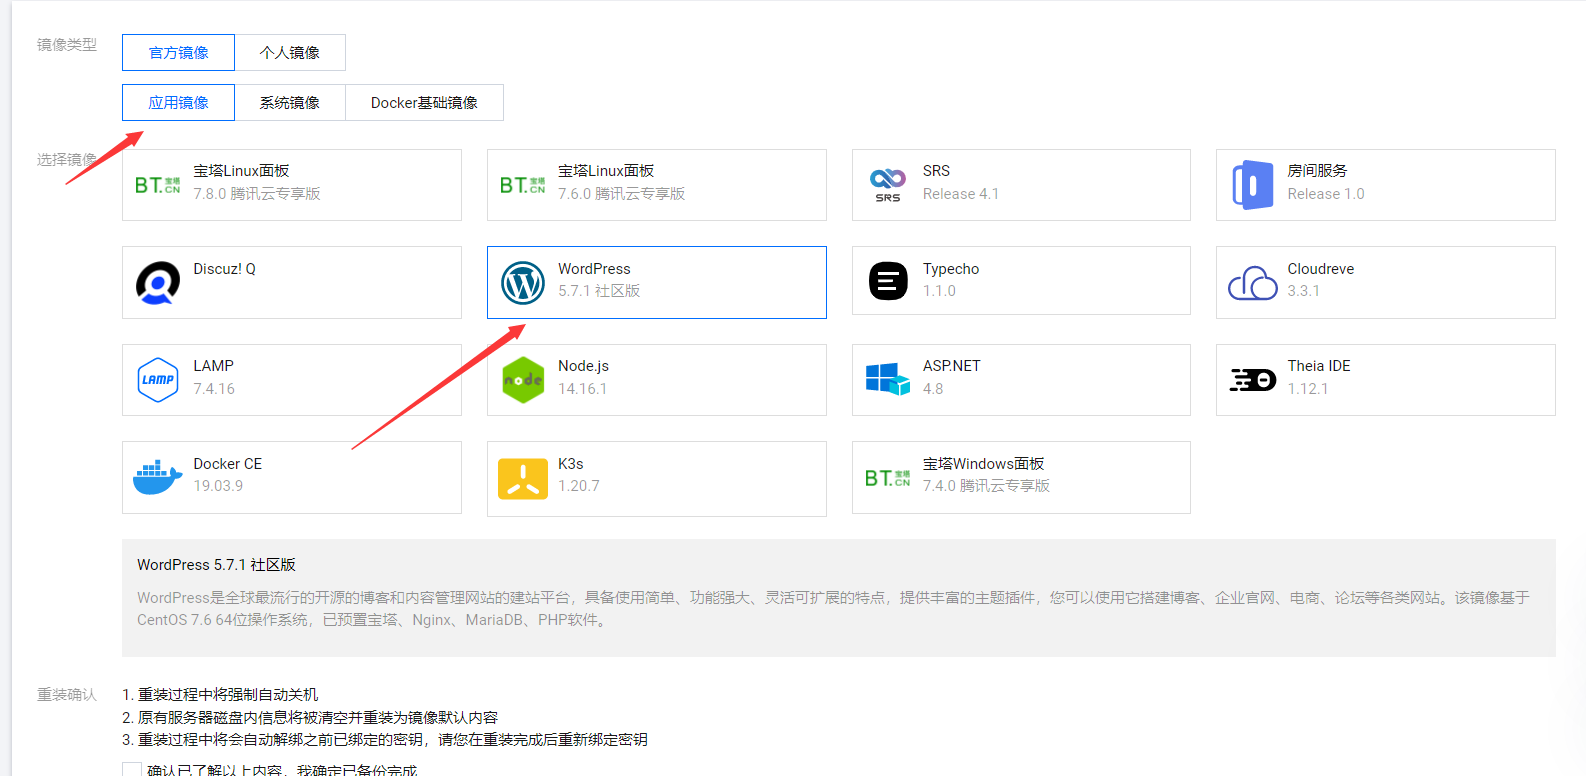Click the LAMP hexagon icon
The height and width of the screenshot is (776, 1586).
click(x=158, y=380)
